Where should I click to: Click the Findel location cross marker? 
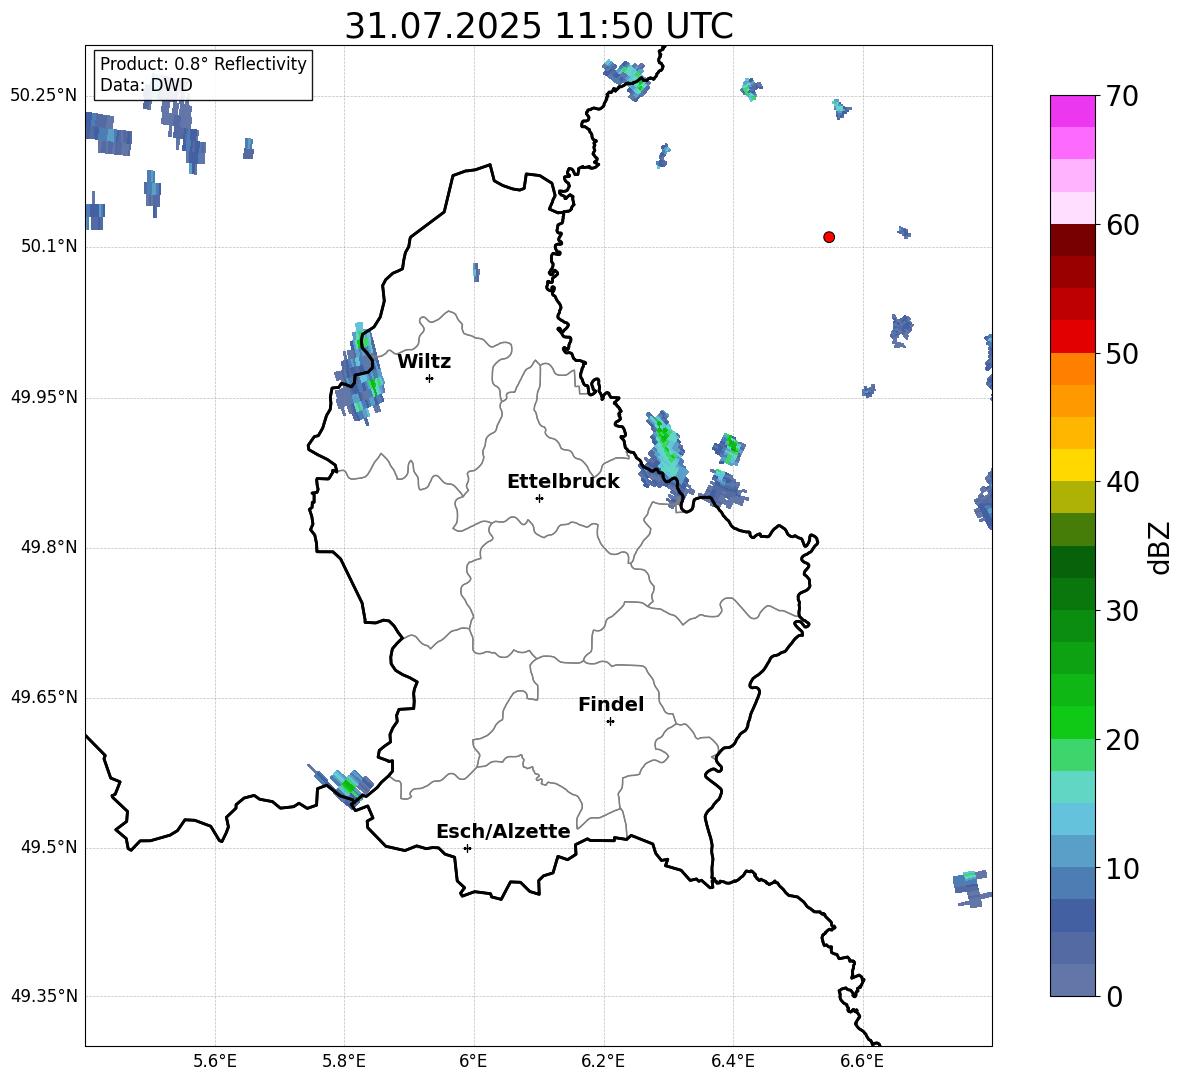tap(610, 722)
